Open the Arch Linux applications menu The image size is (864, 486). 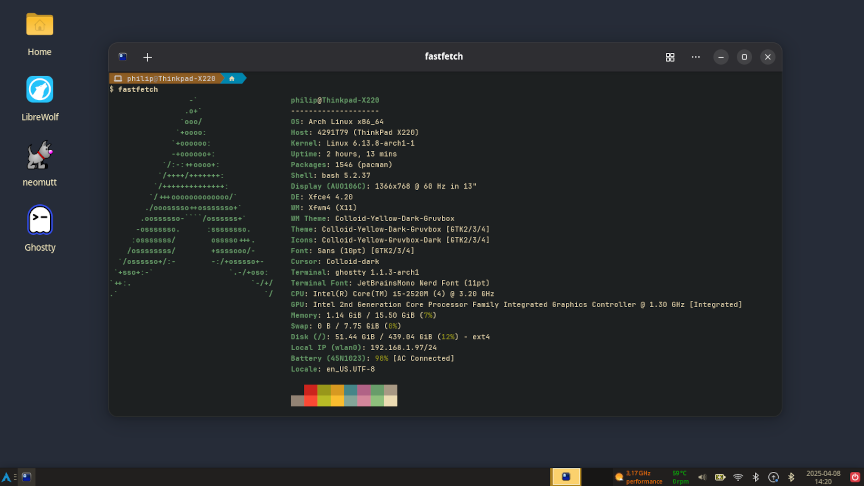[6, 477]
